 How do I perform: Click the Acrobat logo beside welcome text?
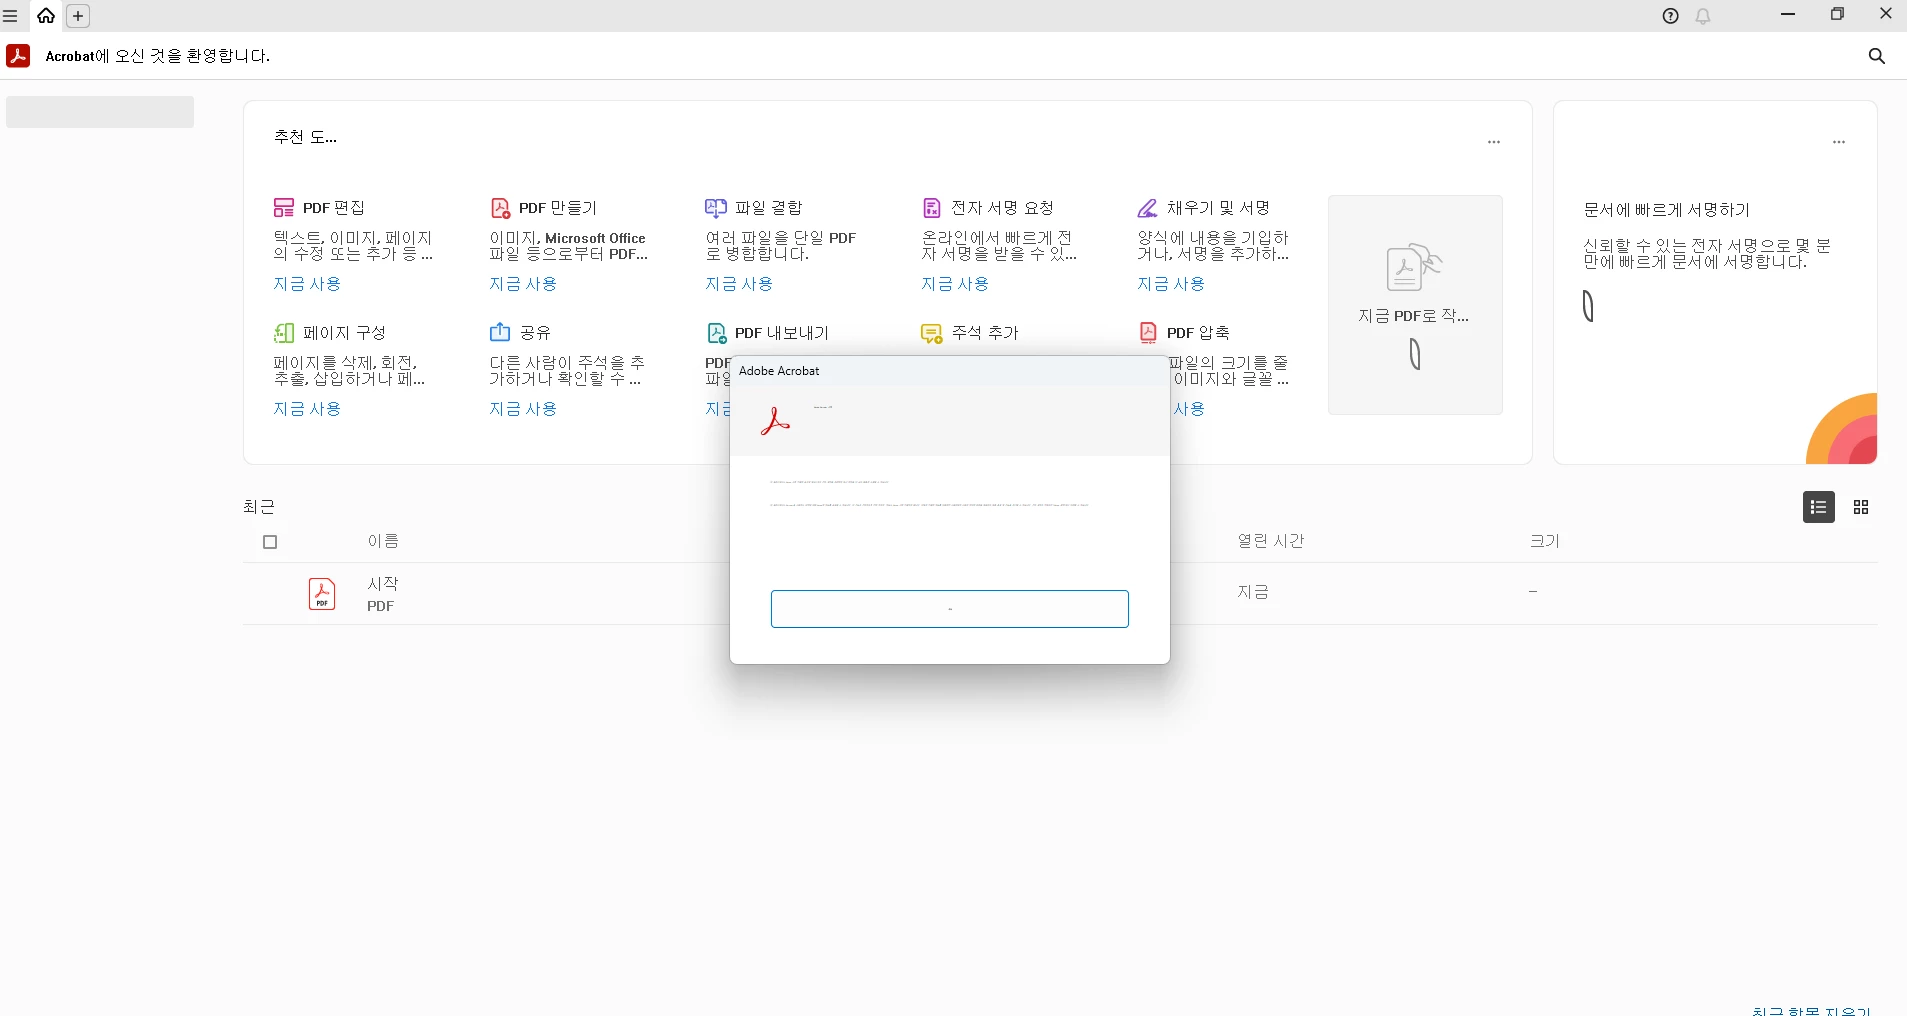point(18,56)
